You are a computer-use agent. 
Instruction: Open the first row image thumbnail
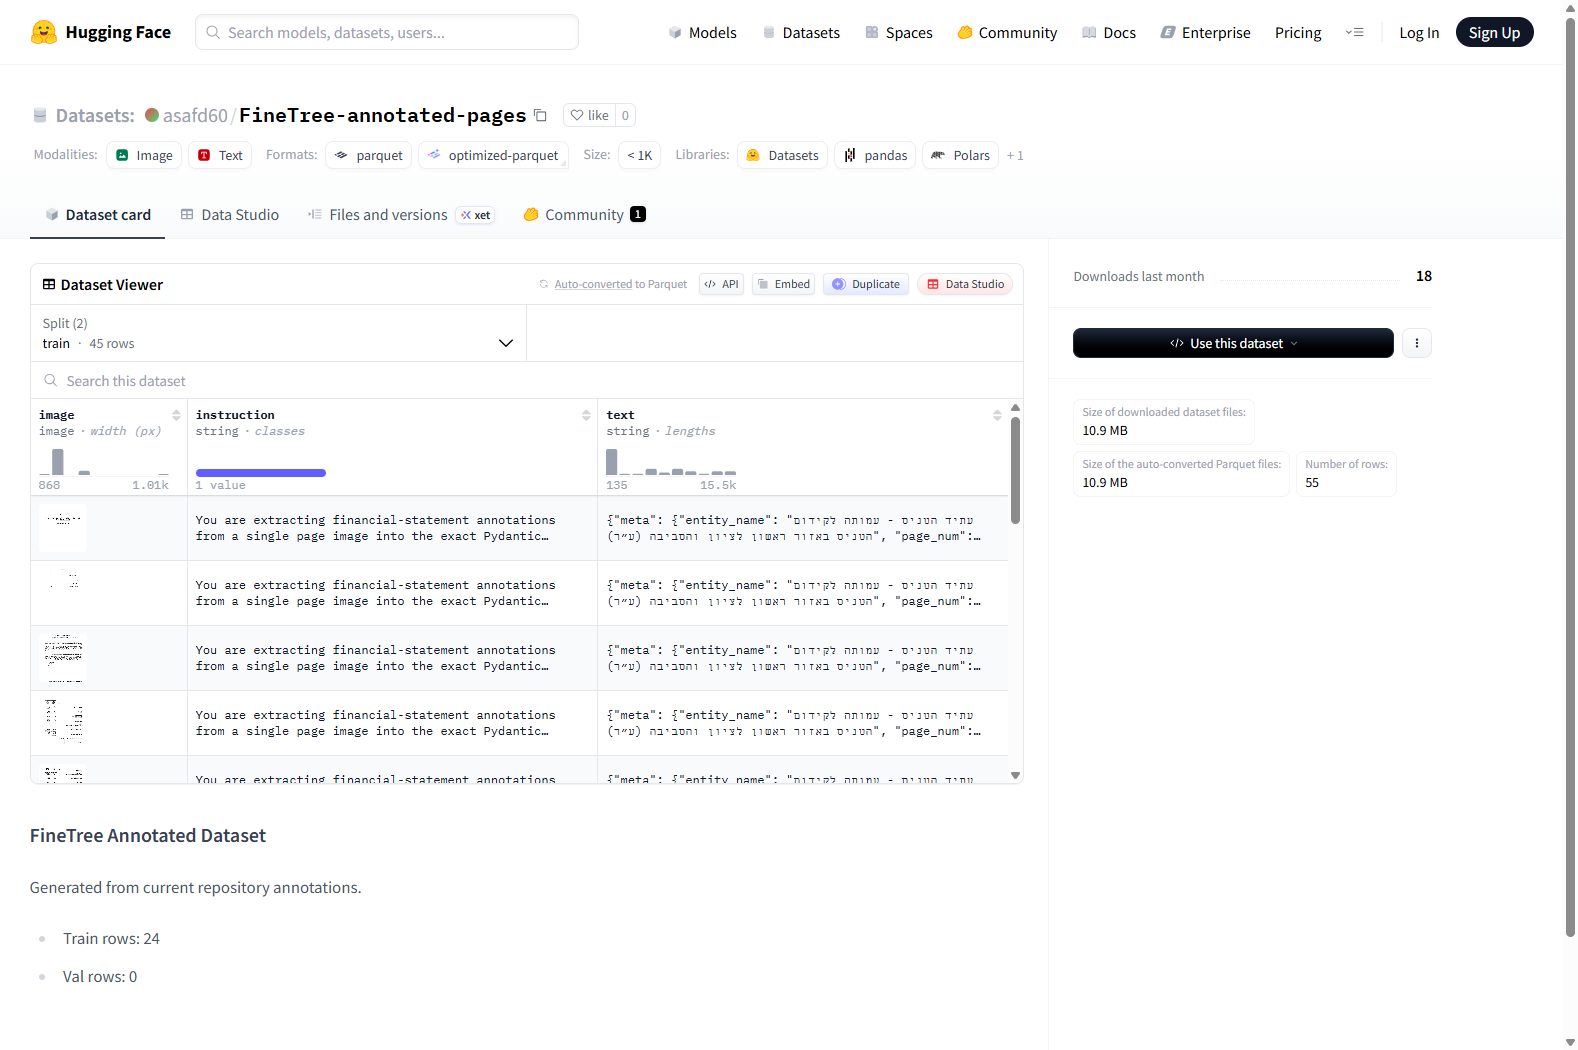click(x=63, y=528)
